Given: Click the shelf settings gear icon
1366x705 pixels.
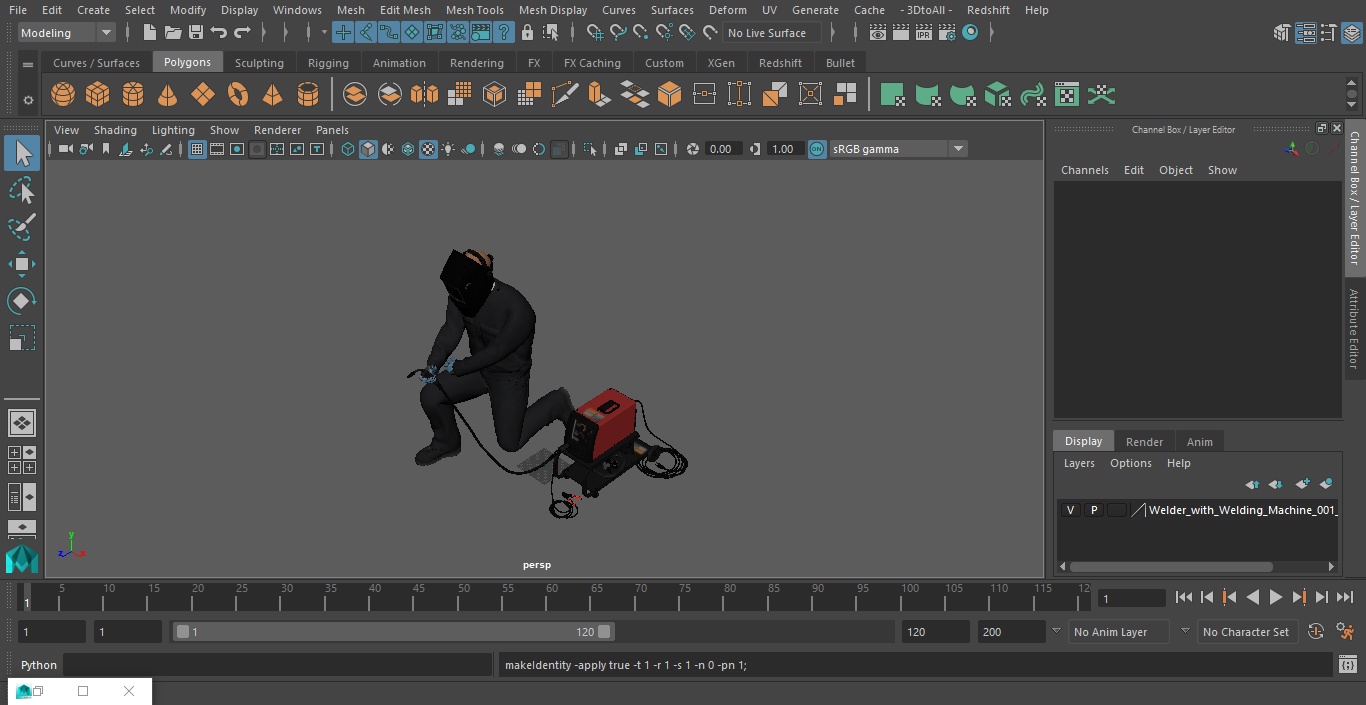Looking at the screenshot, I should pos(28,100).
